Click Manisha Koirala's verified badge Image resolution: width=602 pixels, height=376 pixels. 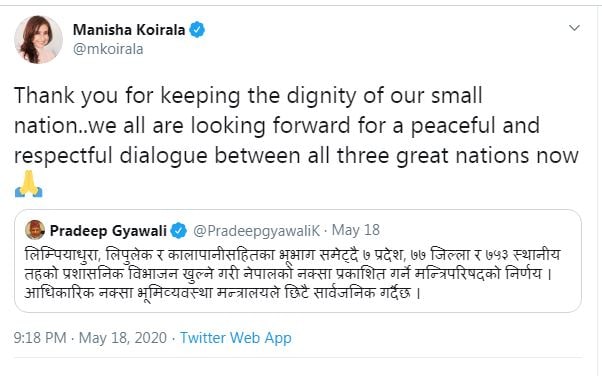pyautogui.click(x=197, y=30)
